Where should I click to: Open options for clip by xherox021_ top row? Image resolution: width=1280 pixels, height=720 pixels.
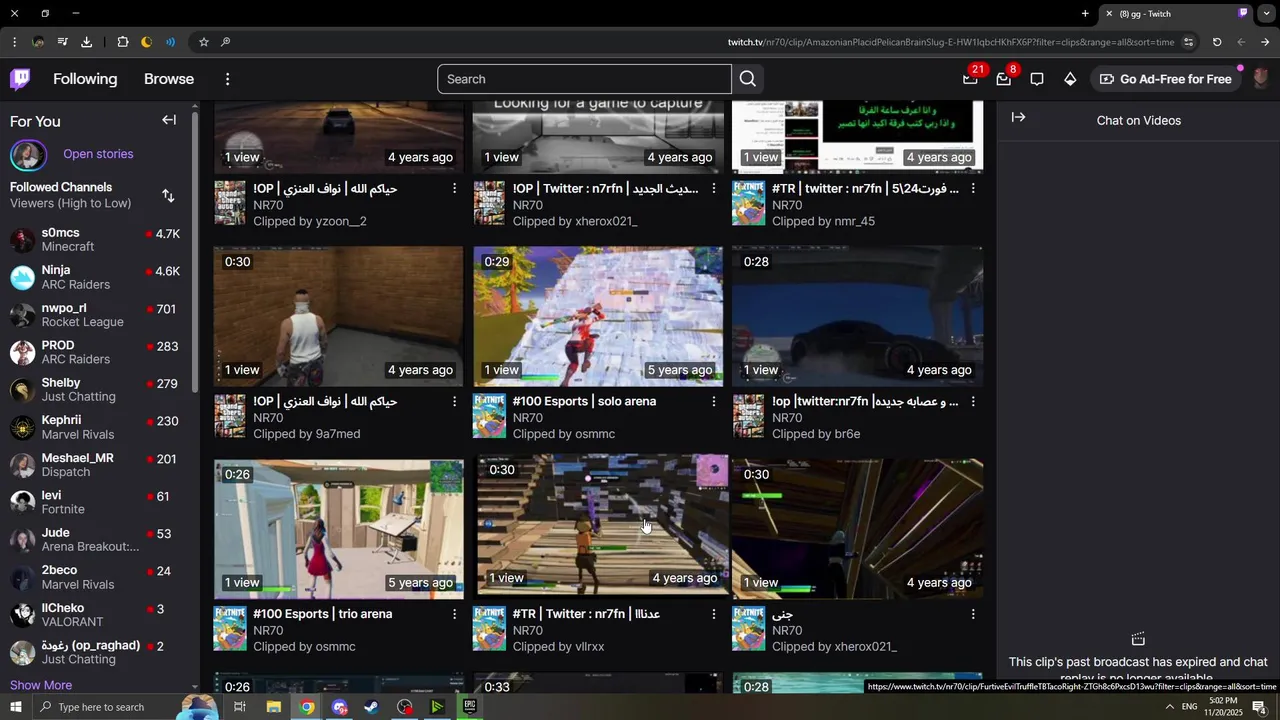click(714, 188)
